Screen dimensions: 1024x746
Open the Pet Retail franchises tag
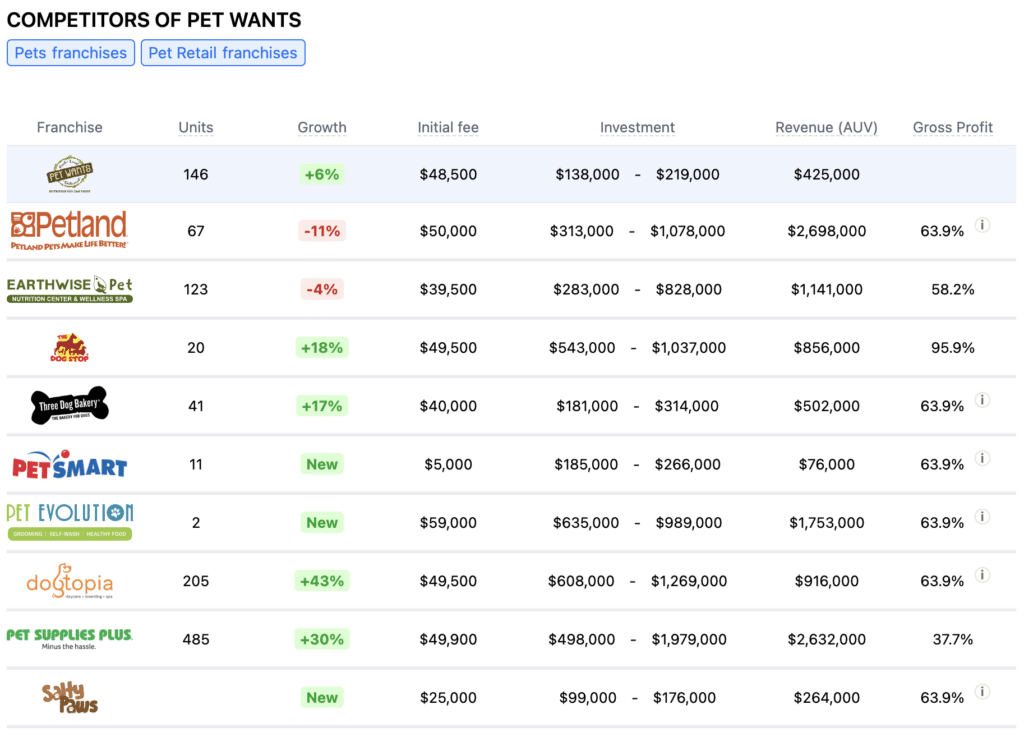coord(223,53)
